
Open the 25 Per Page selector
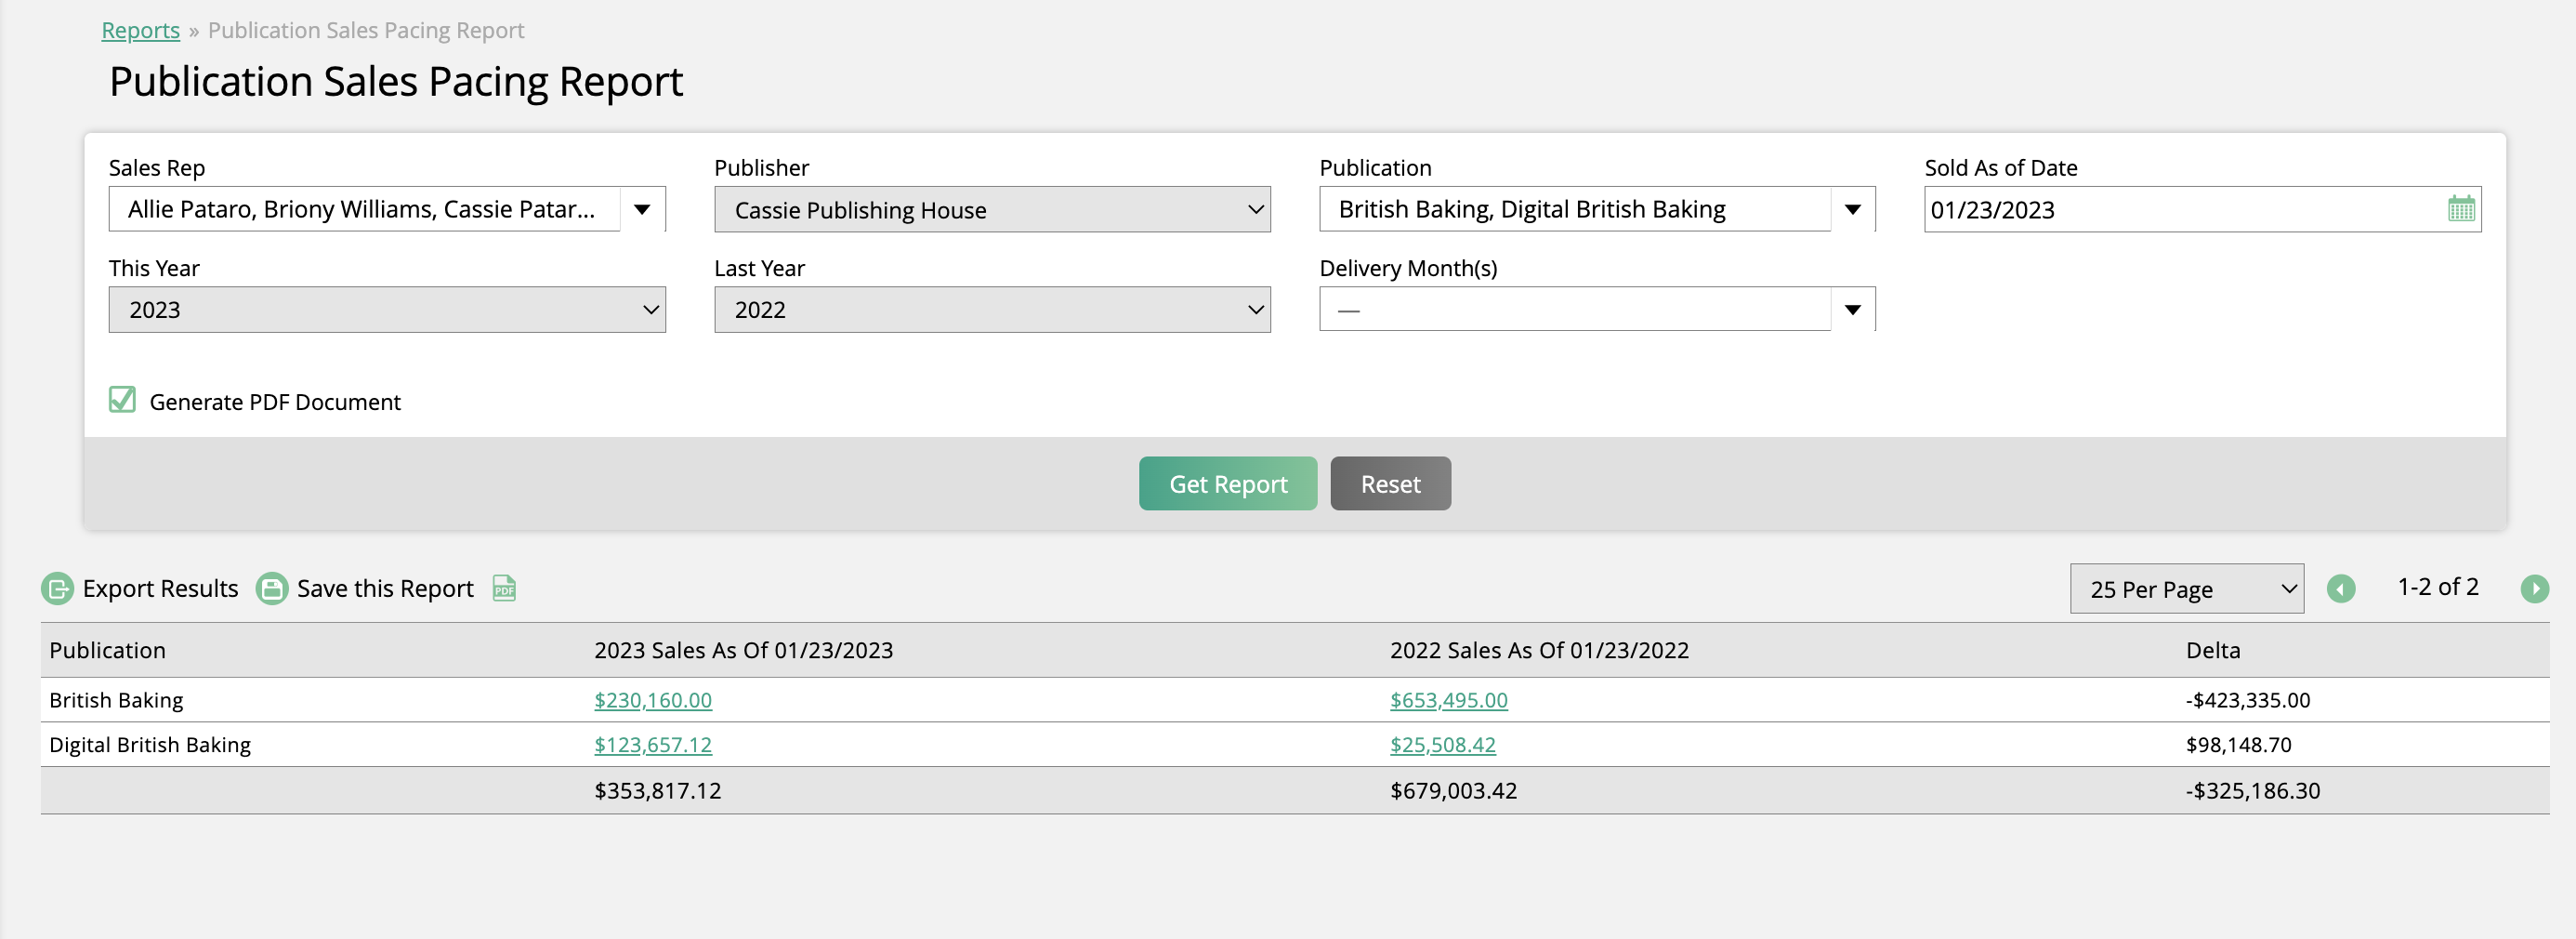pyautogui.click(x=2186, y=588)
